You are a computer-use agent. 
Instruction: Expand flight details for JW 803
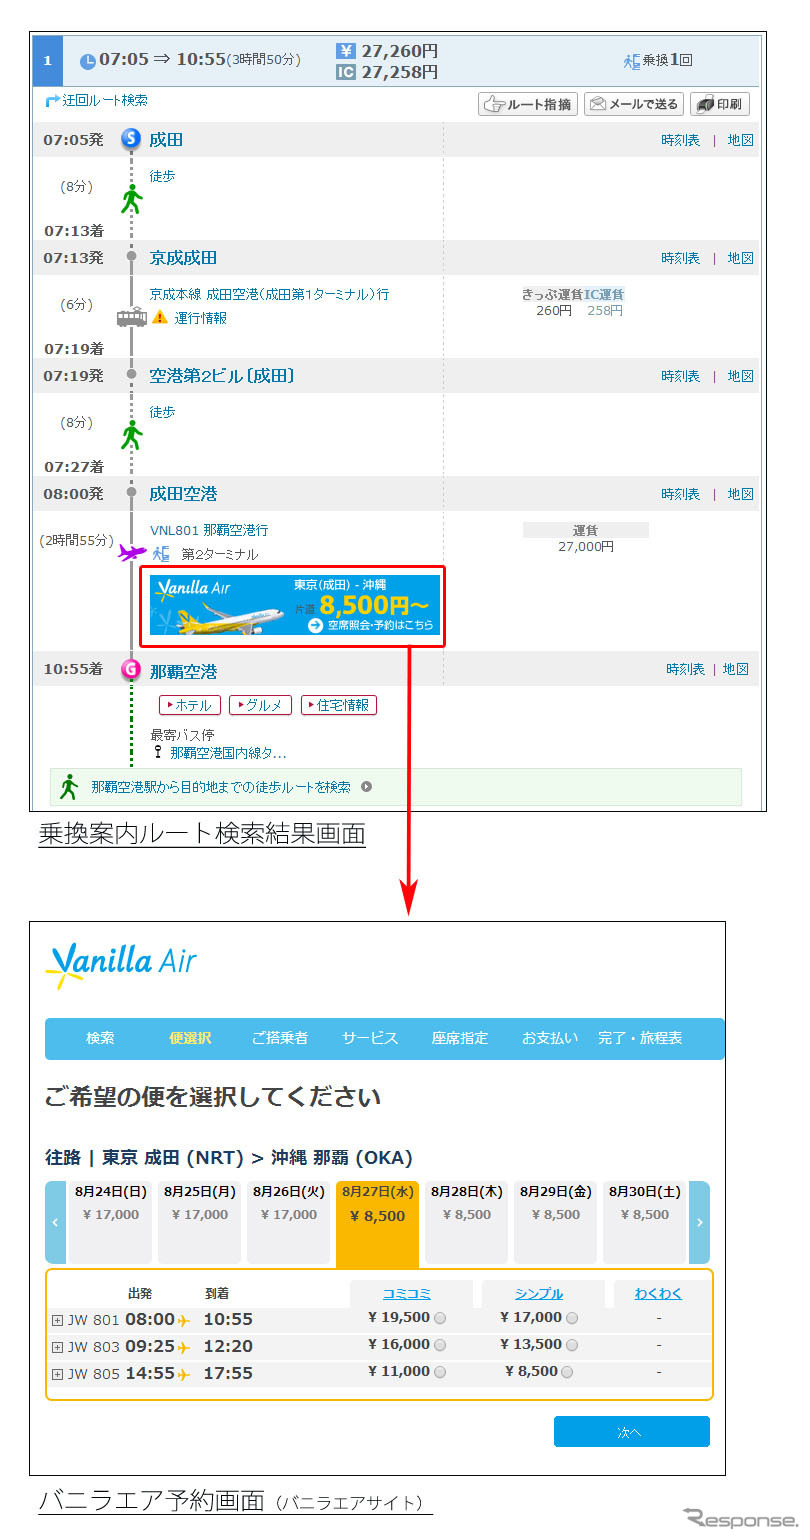(57, 1347)
